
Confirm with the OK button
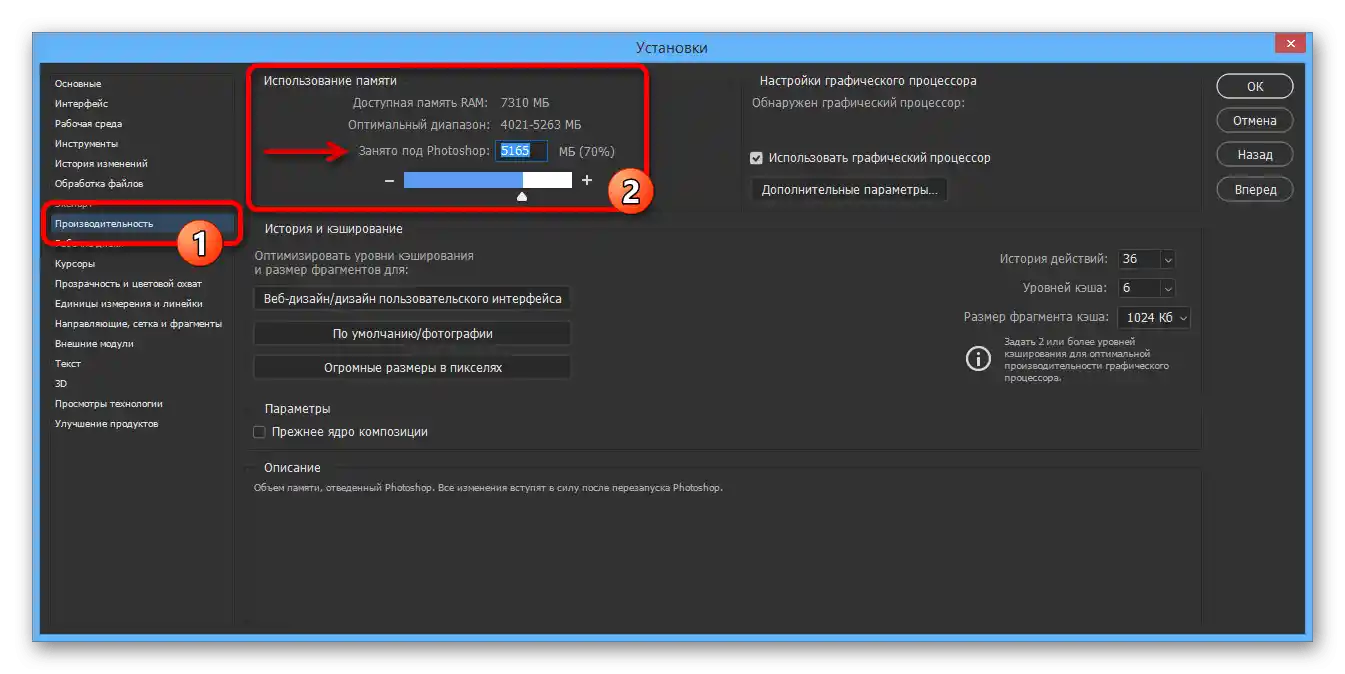tap(1255, 87)
